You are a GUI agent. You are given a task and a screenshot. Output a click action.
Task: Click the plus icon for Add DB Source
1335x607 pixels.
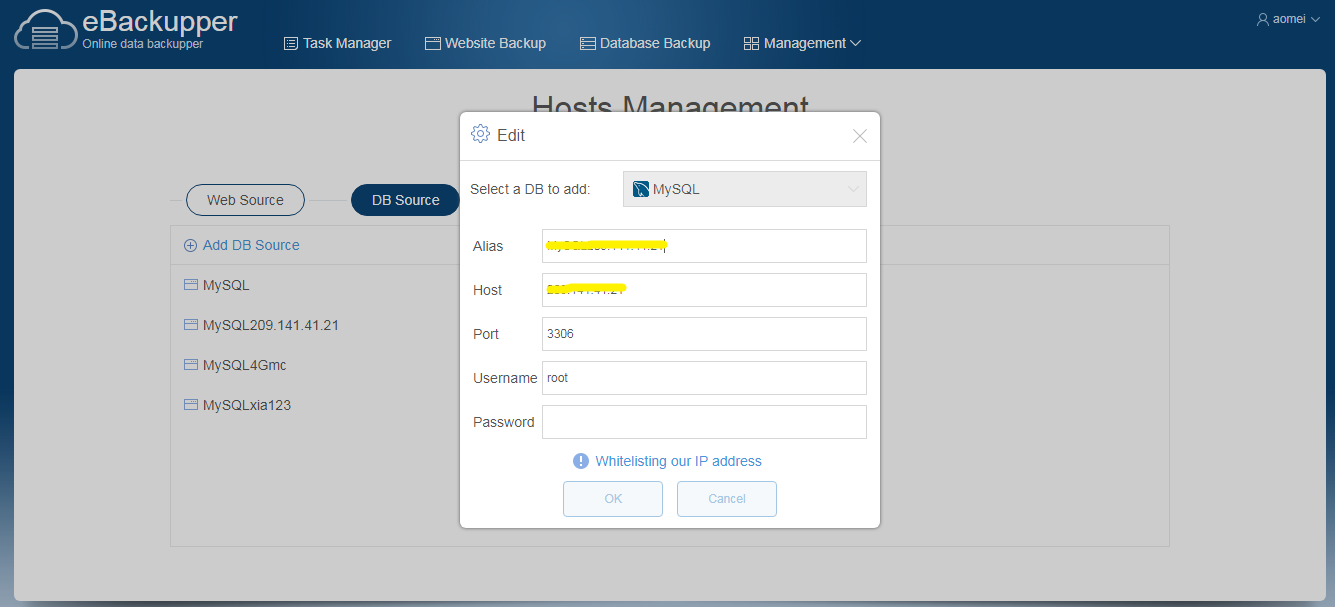pos(190,245)
